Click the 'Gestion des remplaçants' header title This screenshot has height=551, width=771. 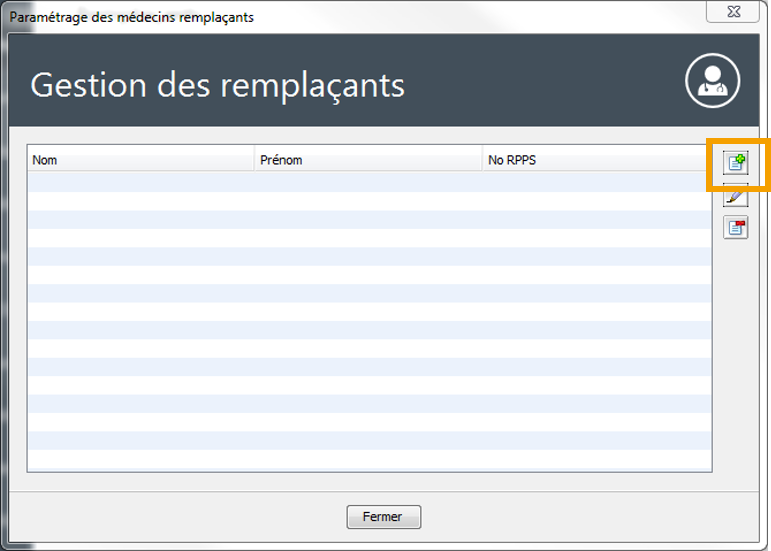217,85
